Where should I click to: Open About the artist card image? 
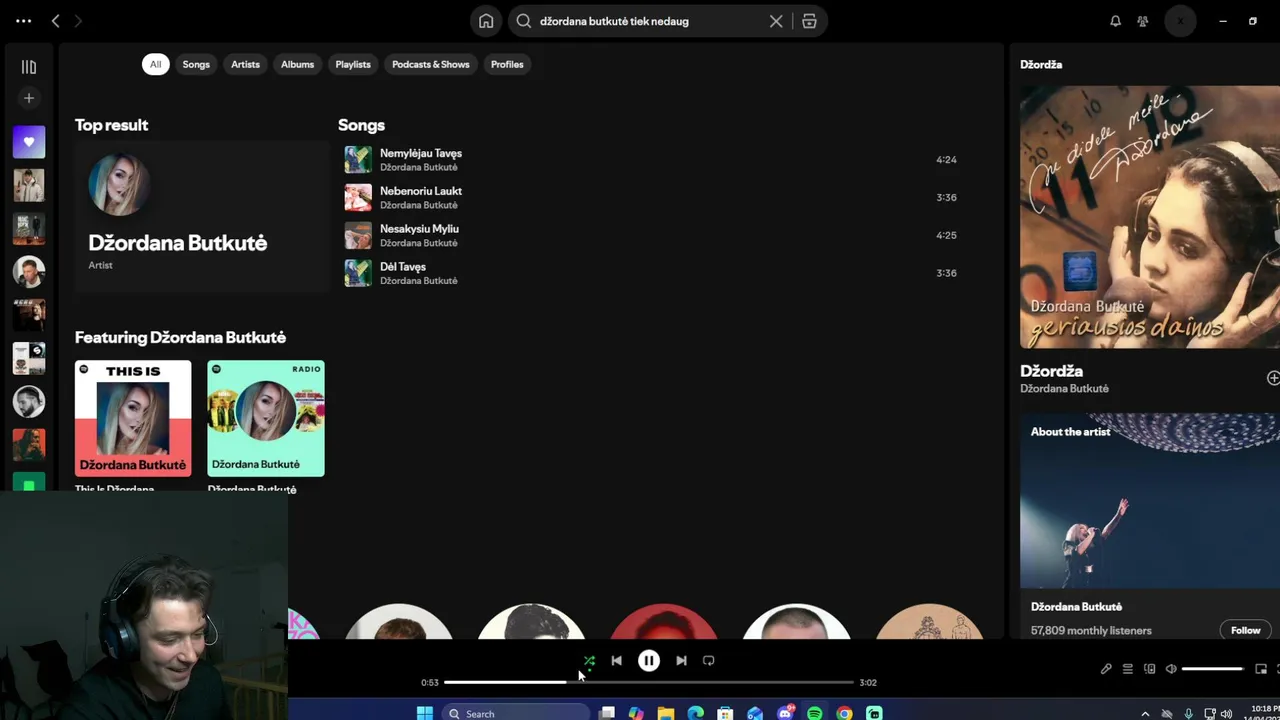[x=1150, y=502]
